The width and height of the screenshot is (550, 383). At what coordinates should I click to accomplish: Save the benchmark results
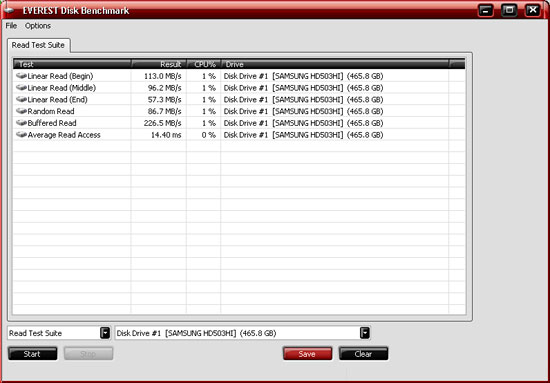click(x=307, y=354)
